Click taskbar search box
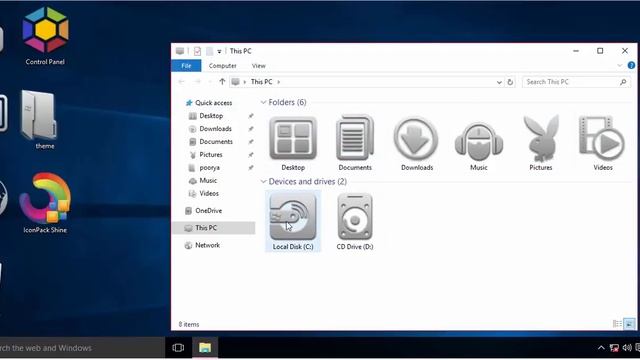This screenshot has height=360, width=640. (x=82, y=348)
